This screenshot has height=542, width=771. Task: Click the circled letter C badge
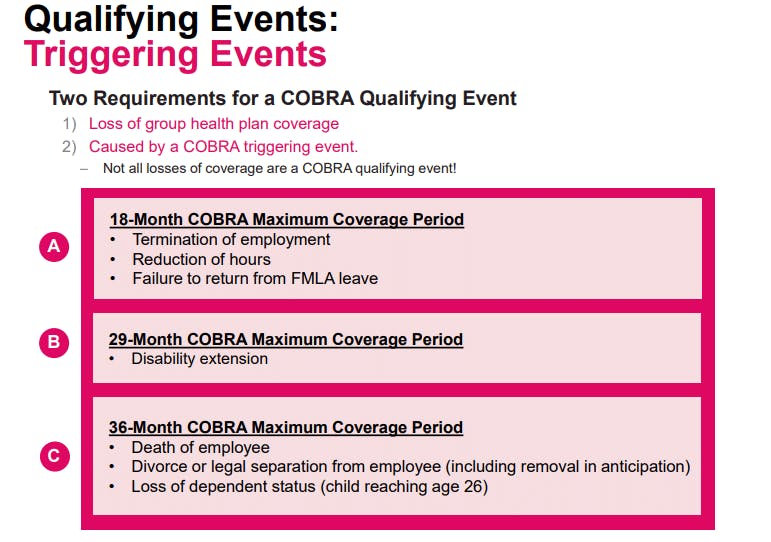55,456
